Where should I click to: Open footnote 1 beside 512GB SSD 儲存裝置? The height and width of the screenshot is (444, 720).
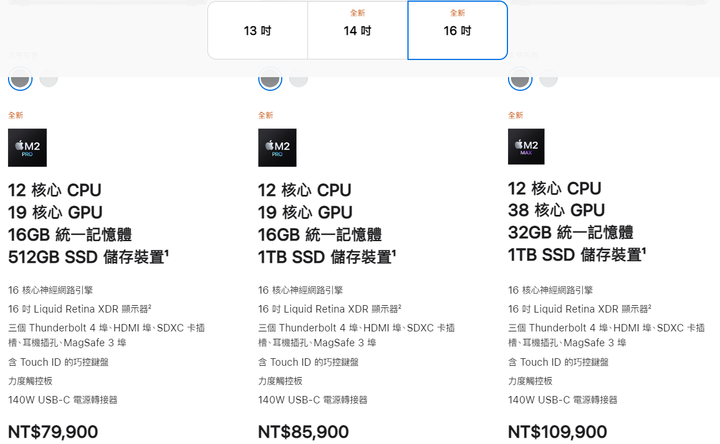coord(166,252)
